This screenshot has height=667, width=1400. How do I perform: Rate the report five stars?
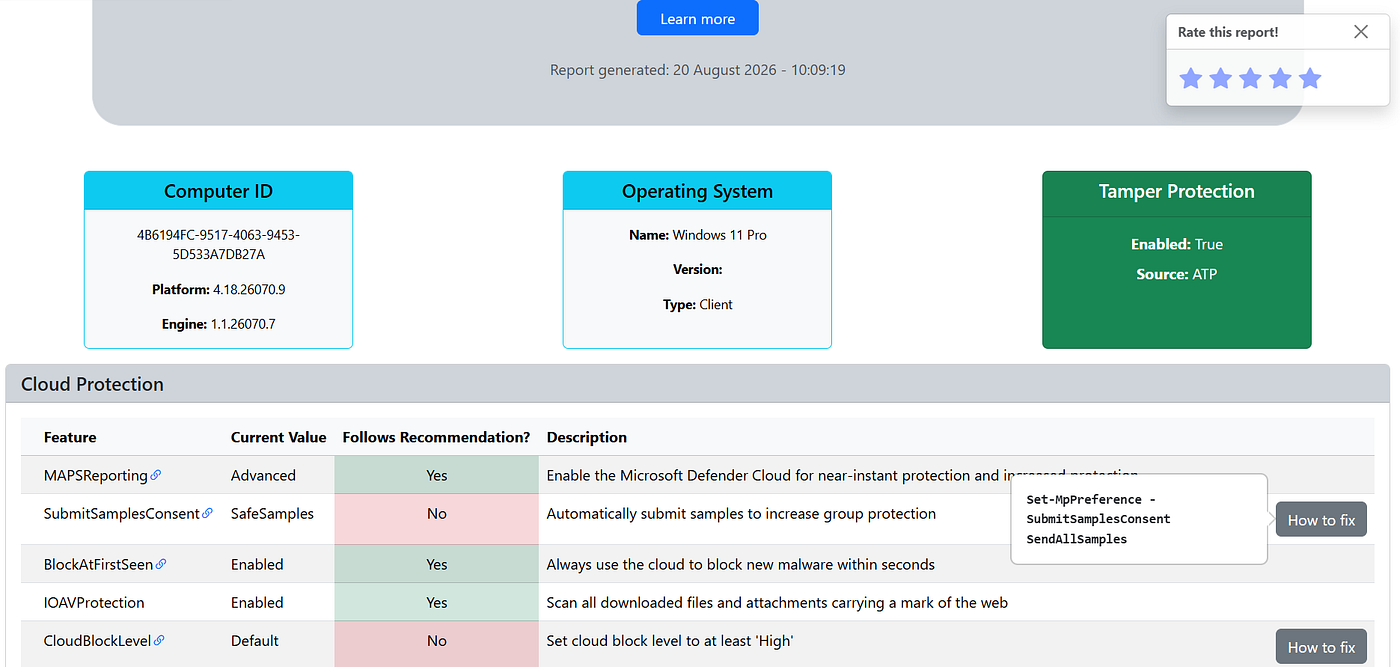tap(1310, 78)
